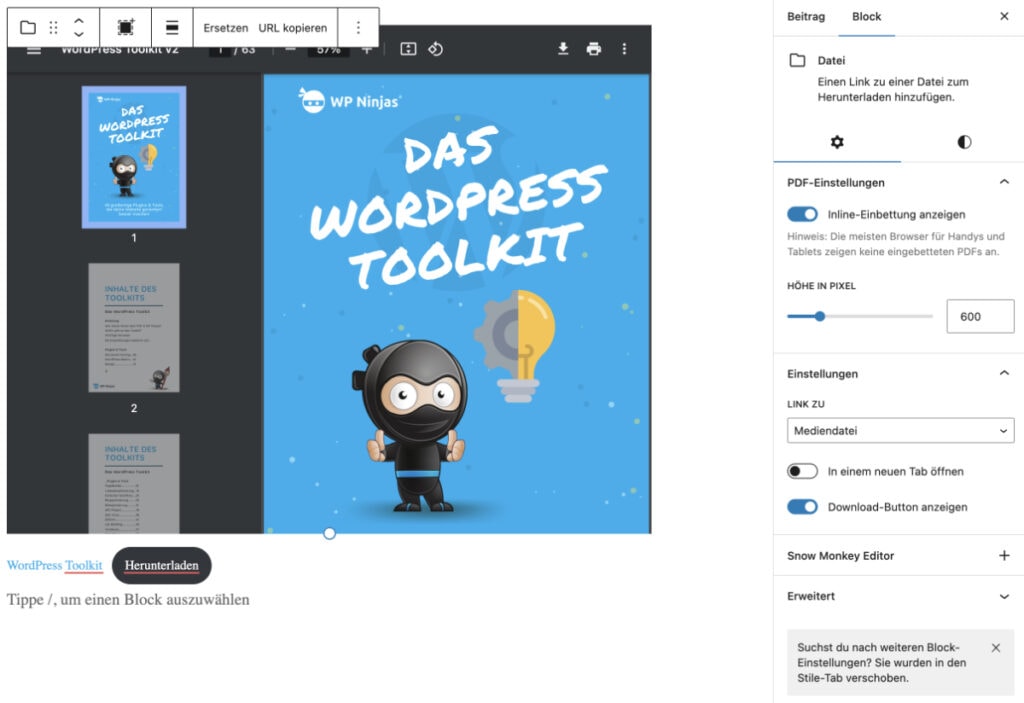
Task: Open the settings gear tab in sidebar
Action: tap(837, 142)
